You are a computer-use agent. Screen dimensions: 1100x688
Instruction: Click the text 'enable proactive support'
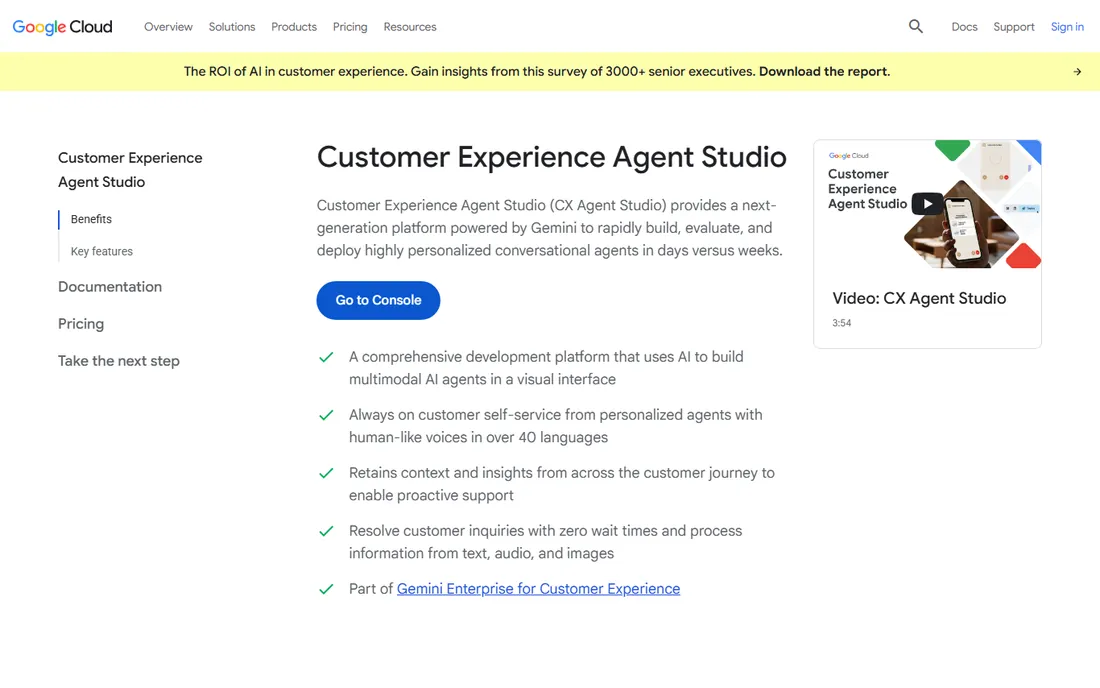(x=431, y=495)
